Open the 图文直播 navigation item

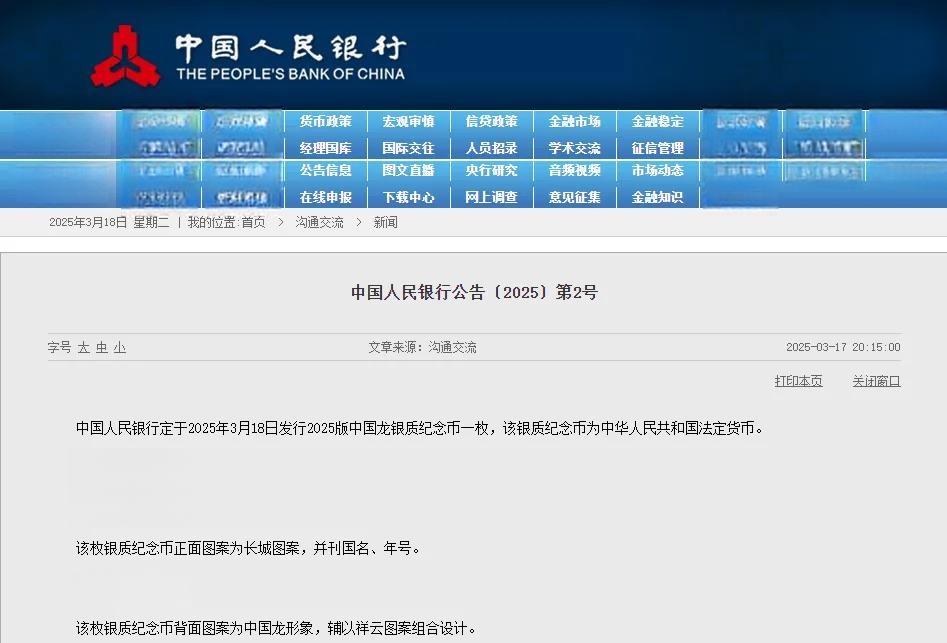pos(409,170)
